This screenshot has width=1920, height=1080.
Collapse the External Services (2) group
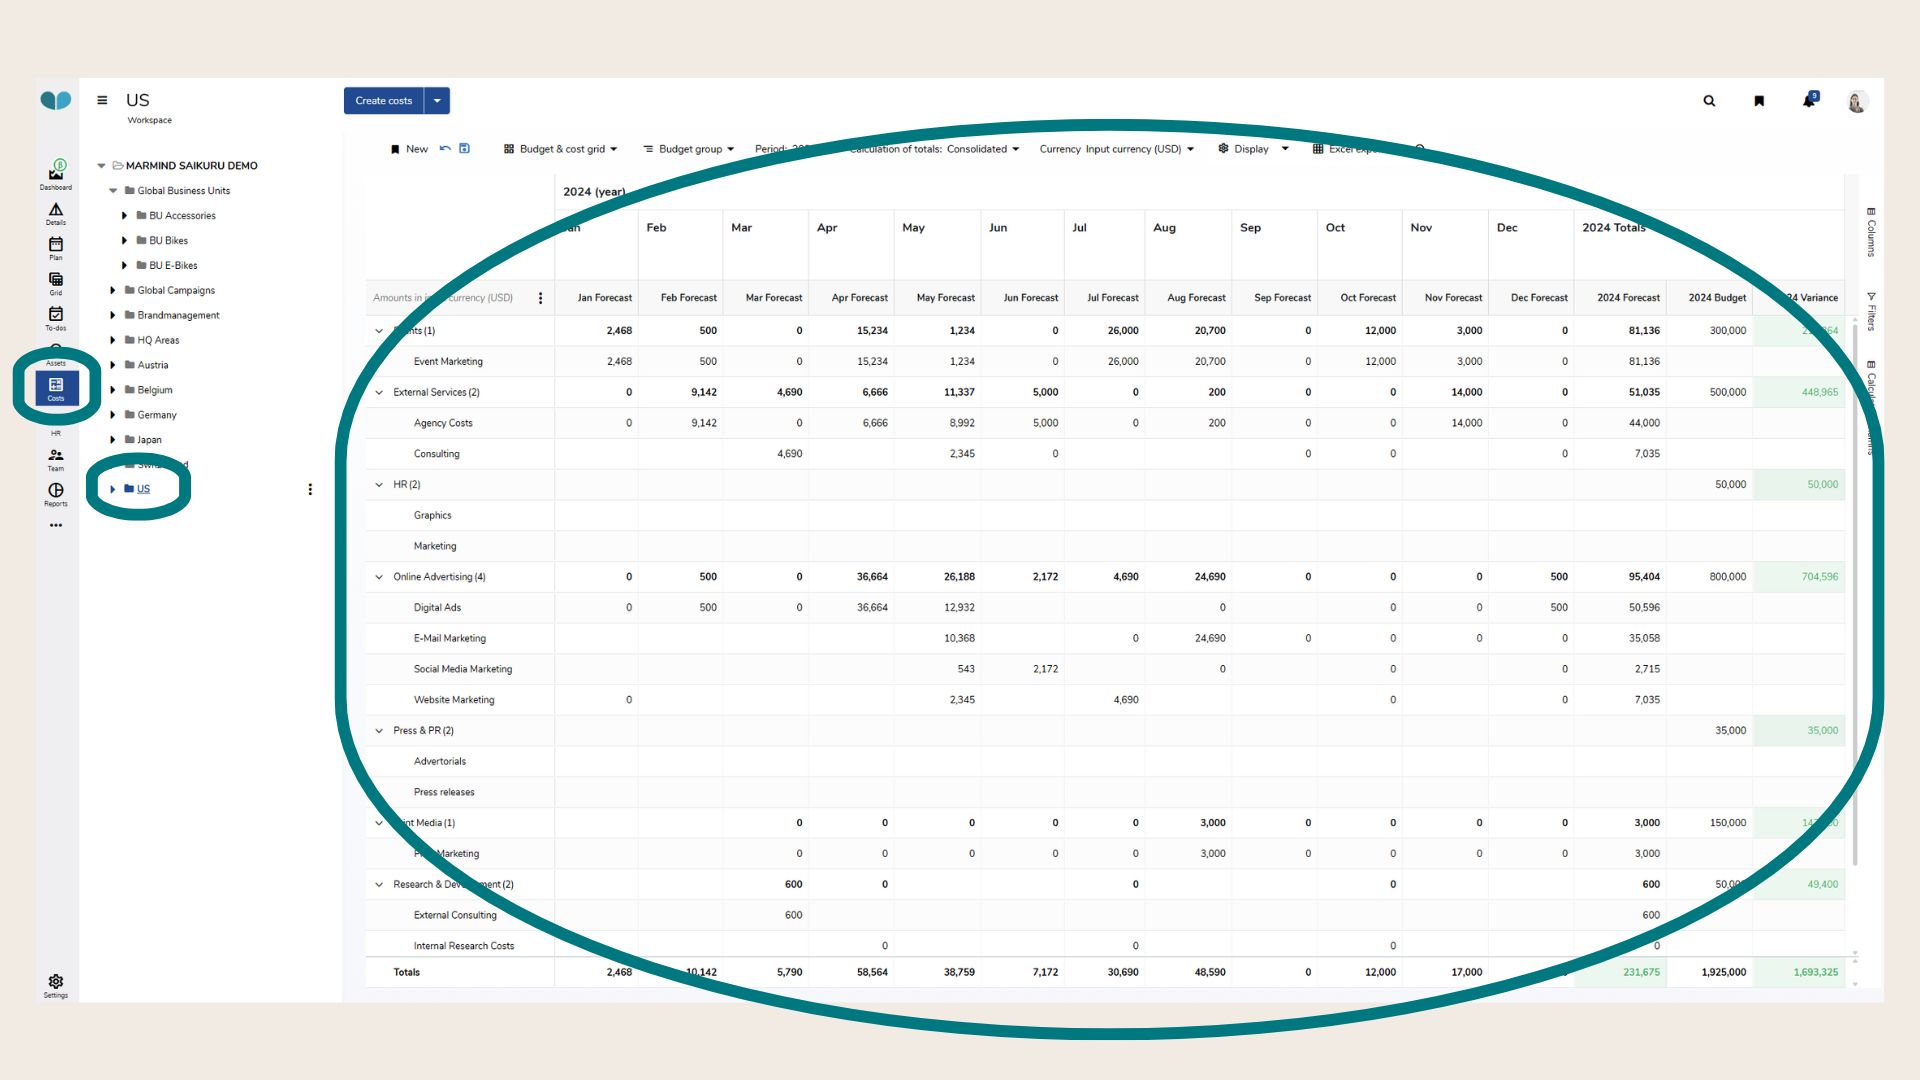click(379, 392)
